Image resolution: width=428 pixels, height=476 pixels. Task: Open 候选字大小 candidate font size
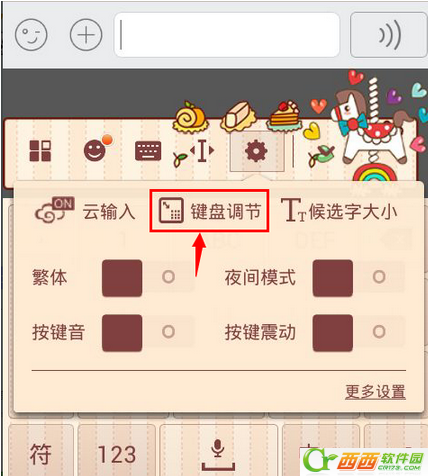339,211
